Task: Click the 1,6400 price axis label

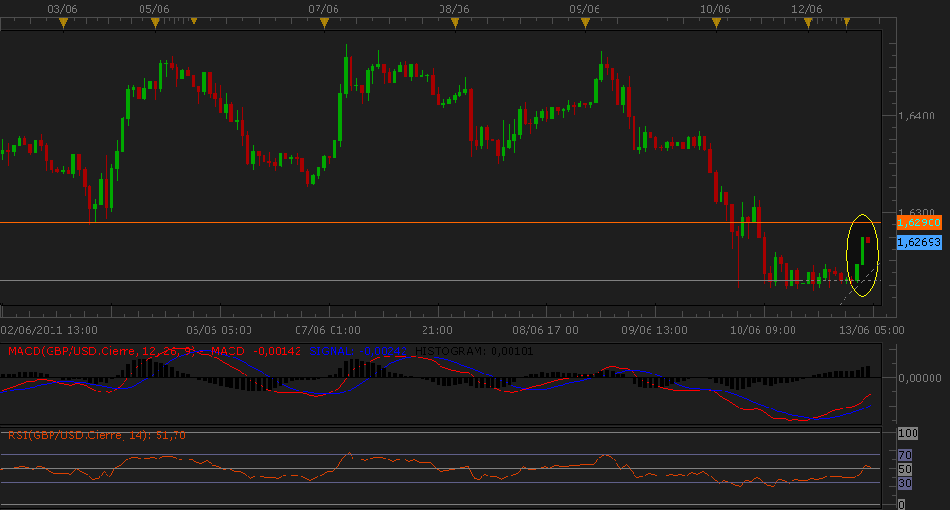Action: point(916,116)
